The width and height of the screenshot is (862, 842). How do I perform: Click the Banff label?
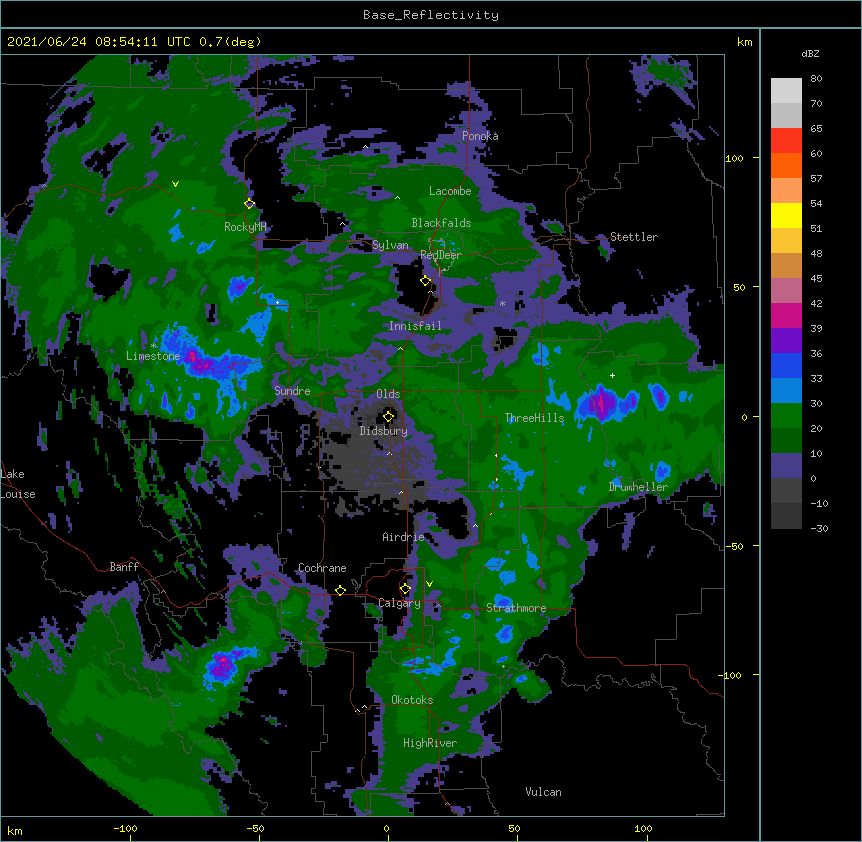click(124, 567)
